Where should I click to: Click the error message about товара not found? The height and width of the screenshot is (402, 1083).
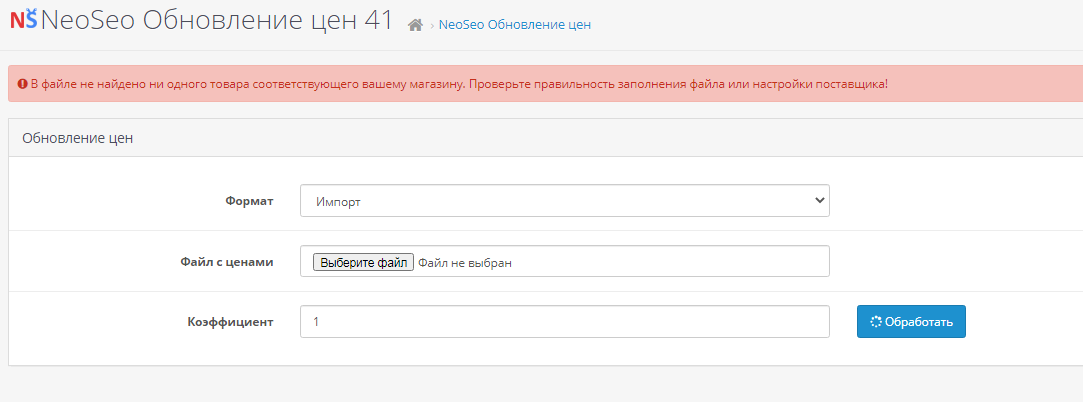coord(459,84)
